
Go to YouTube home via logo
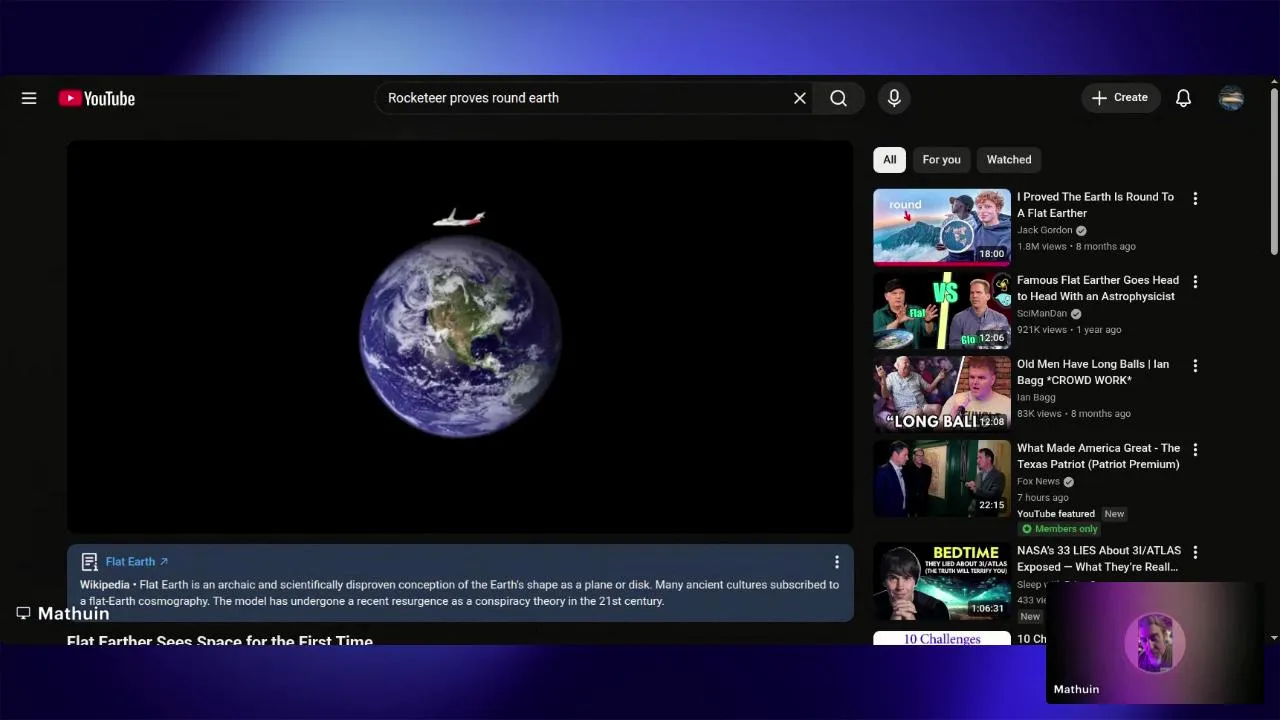[97, 98]
